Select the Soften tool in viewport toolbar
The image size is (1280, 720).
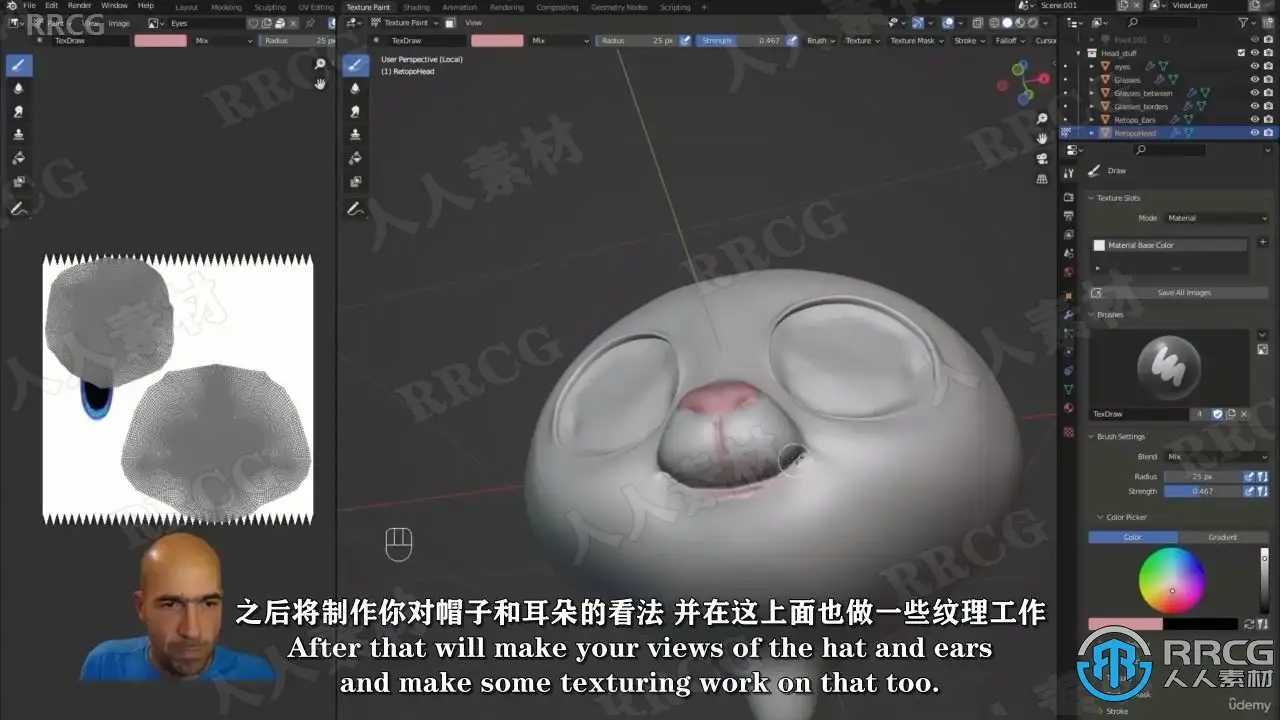356,88
